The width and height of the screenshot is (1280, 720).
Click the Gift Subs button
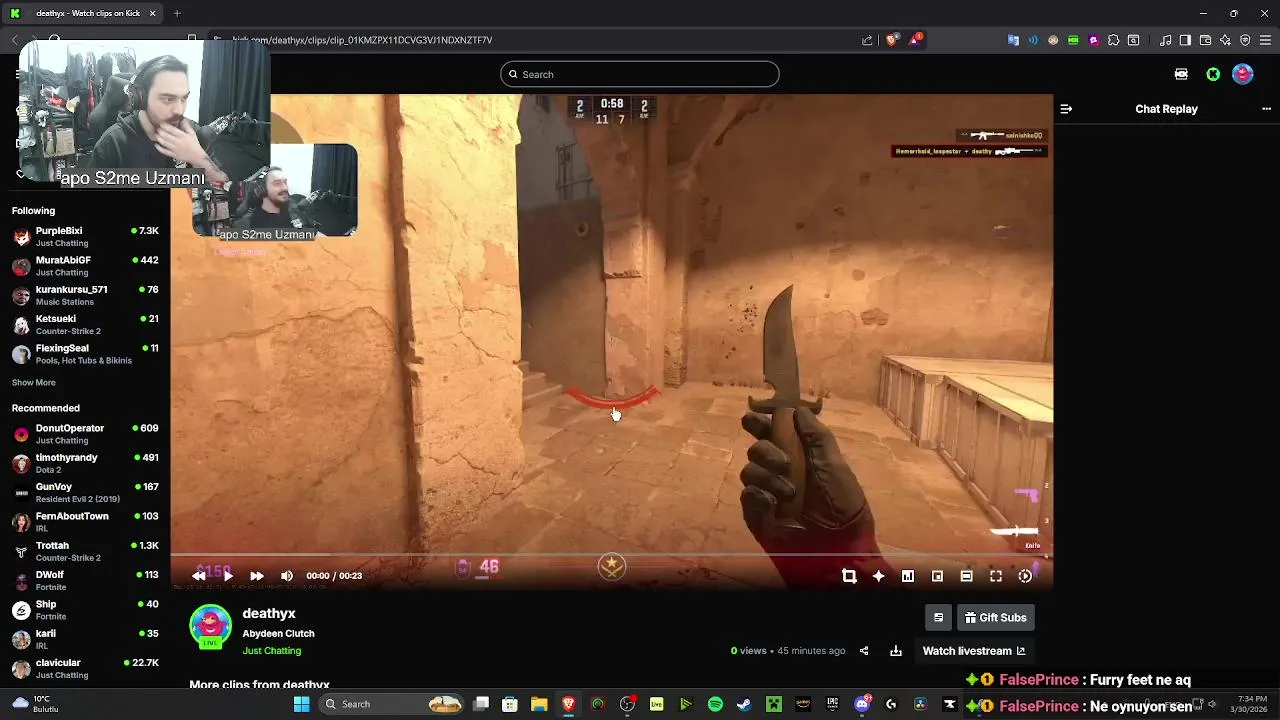[x=995, y=618]
